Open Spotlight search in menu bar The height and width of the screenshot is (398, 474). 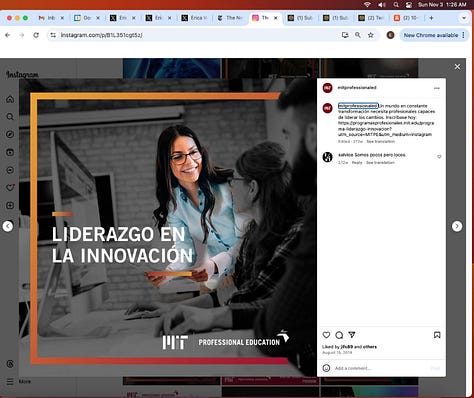coord(396,5)
